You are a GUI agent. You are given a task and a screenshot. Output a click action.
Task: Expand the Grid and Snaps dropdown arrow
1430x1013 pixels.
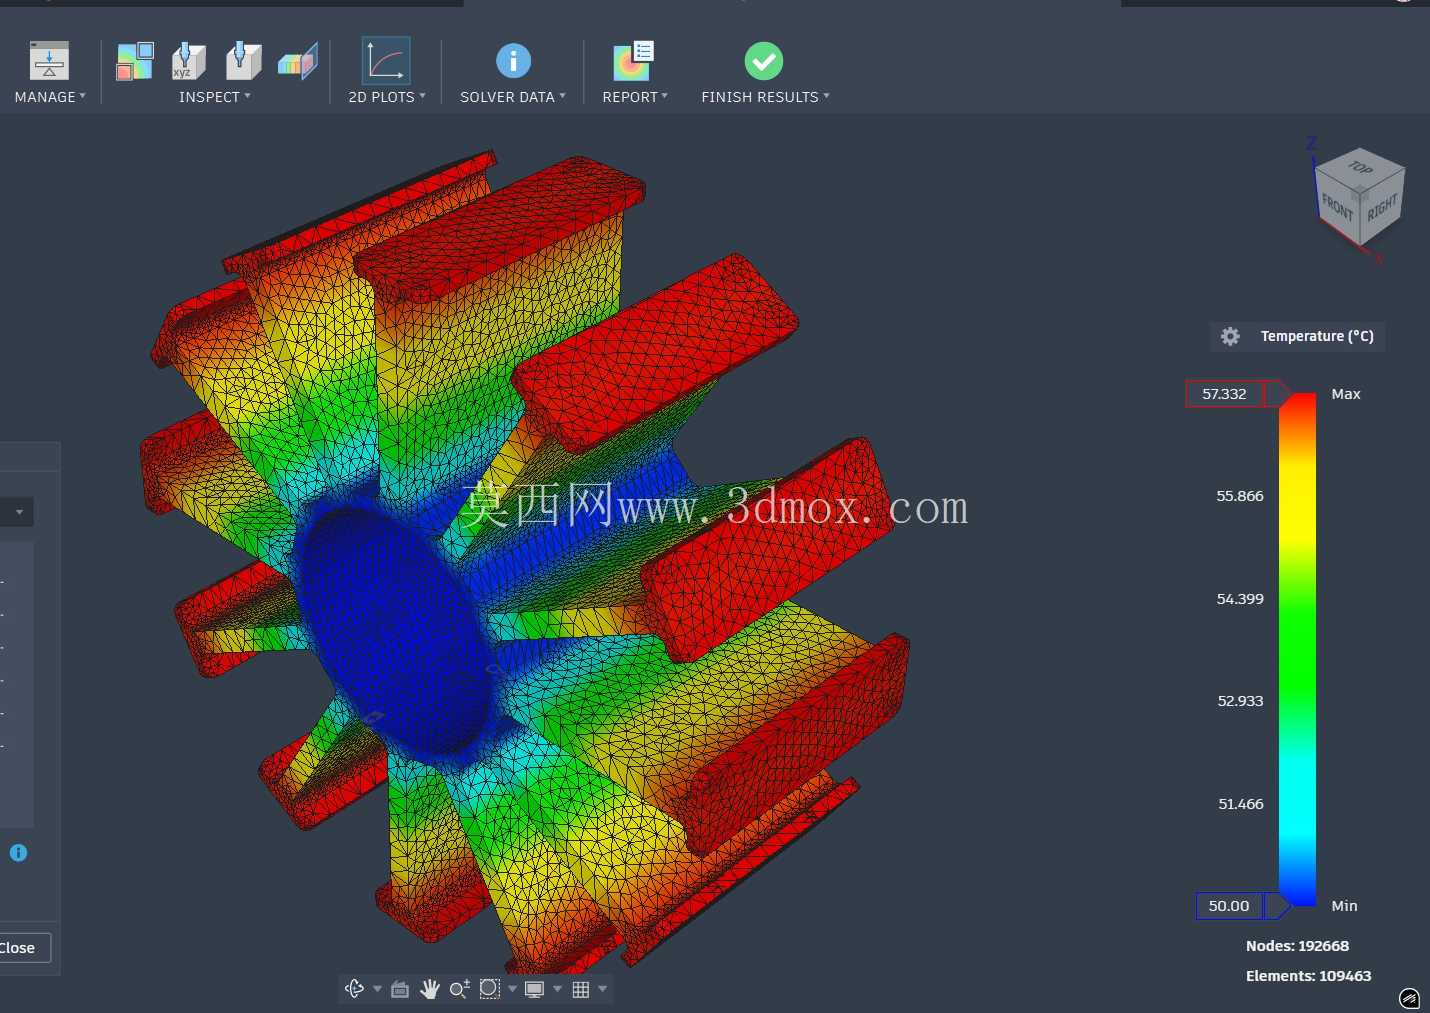[x=602, y=989]
